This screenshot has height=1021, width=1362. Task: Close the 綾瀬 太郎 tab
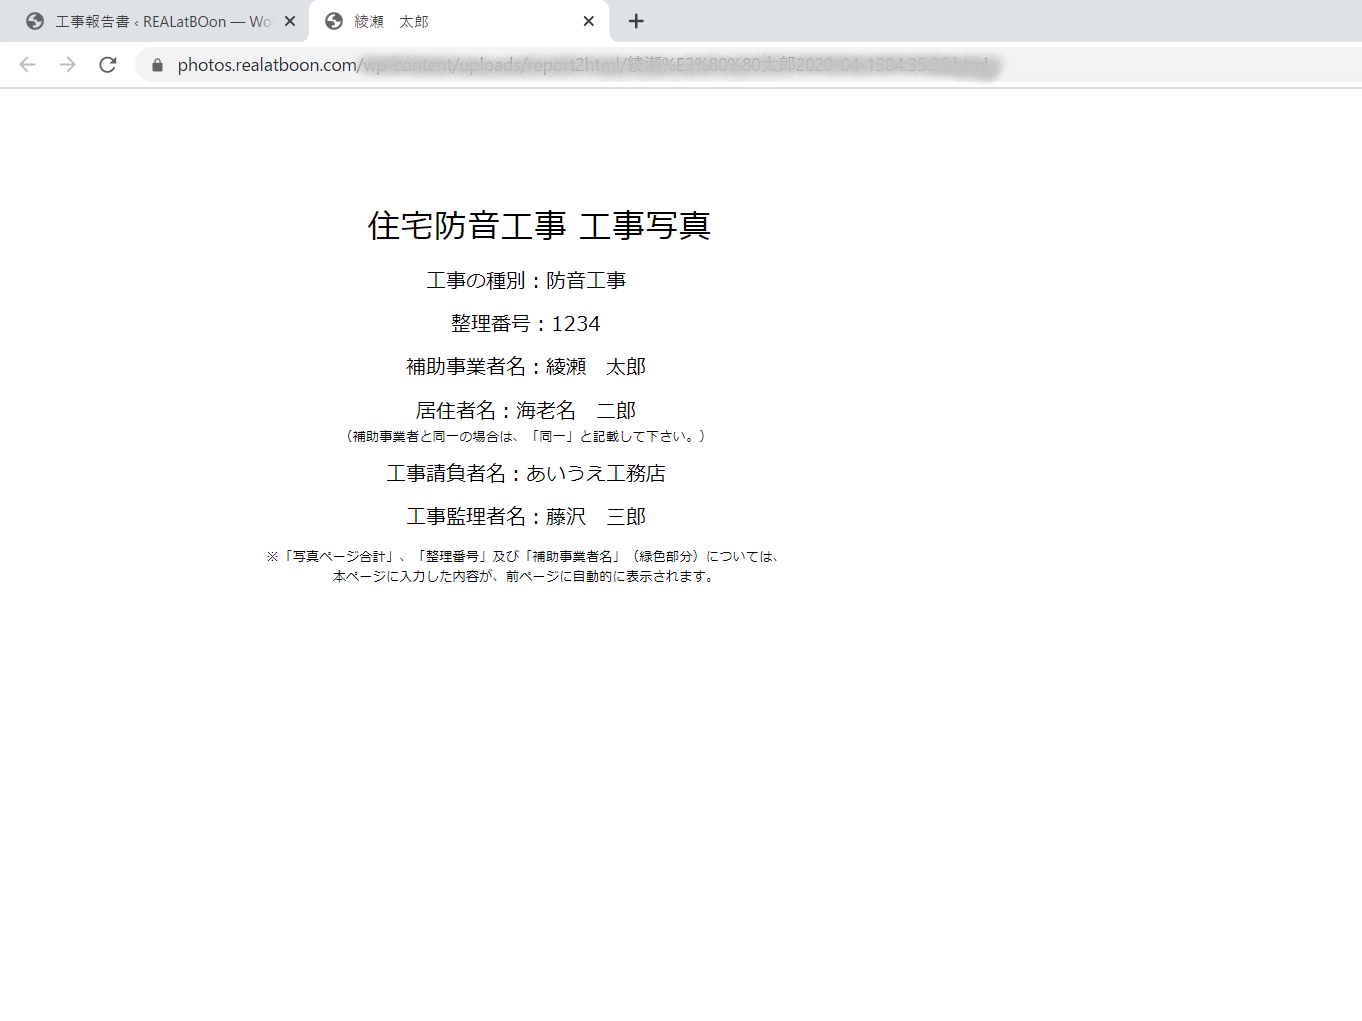[588, 21]
